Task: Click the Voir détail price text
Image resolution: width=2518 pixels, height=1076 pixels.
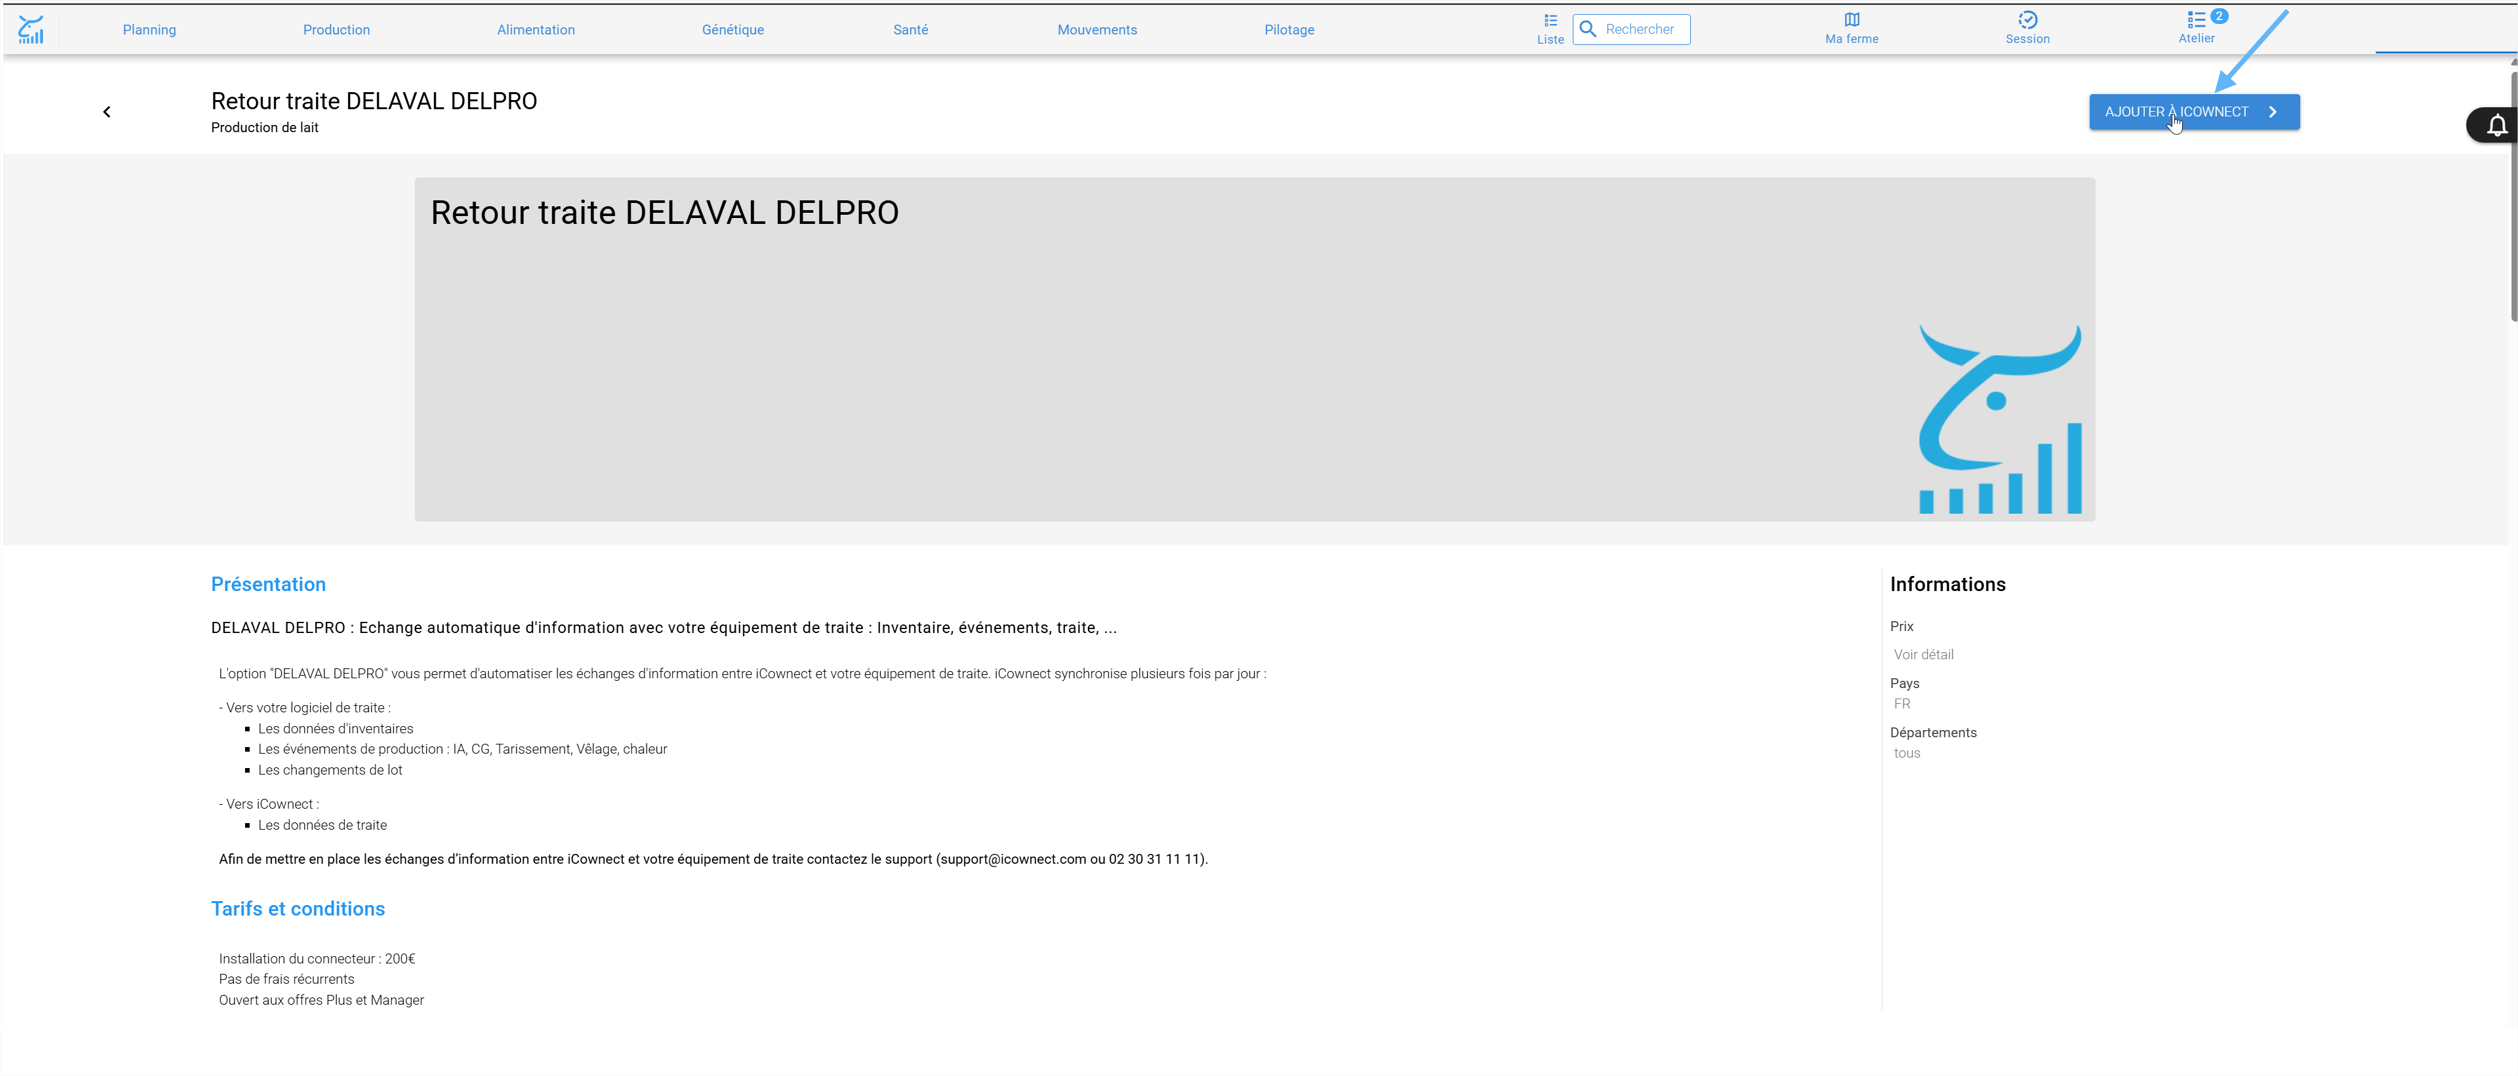Action: click(1922, 655)
